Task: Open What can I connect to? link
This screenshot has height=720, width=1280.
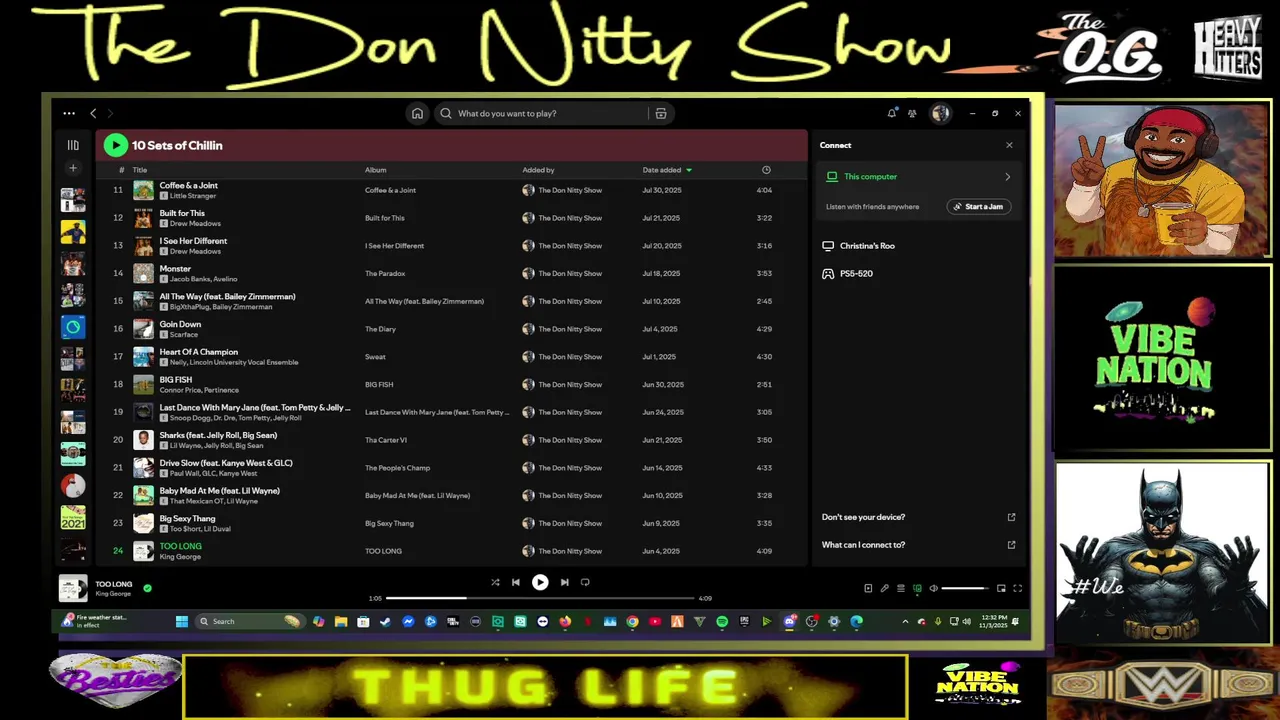Action: (x=863, y=545)
